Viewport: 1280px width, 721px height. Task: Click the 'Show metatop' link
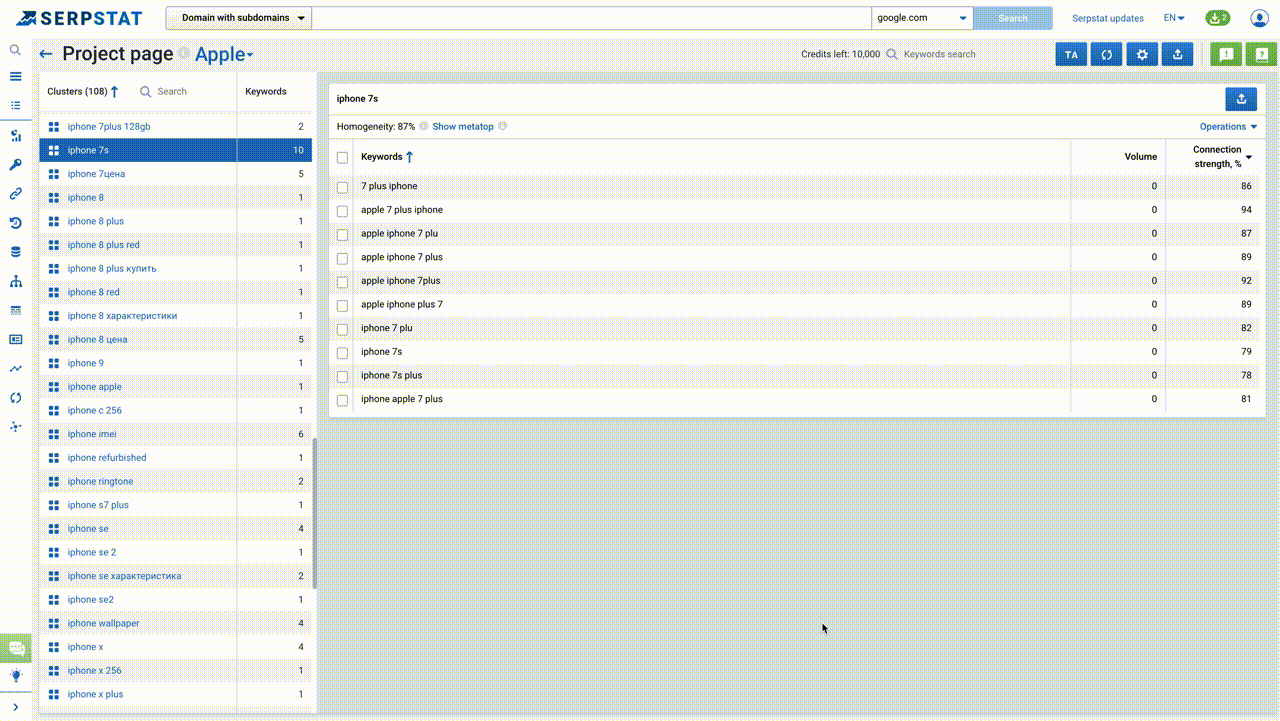463,127
